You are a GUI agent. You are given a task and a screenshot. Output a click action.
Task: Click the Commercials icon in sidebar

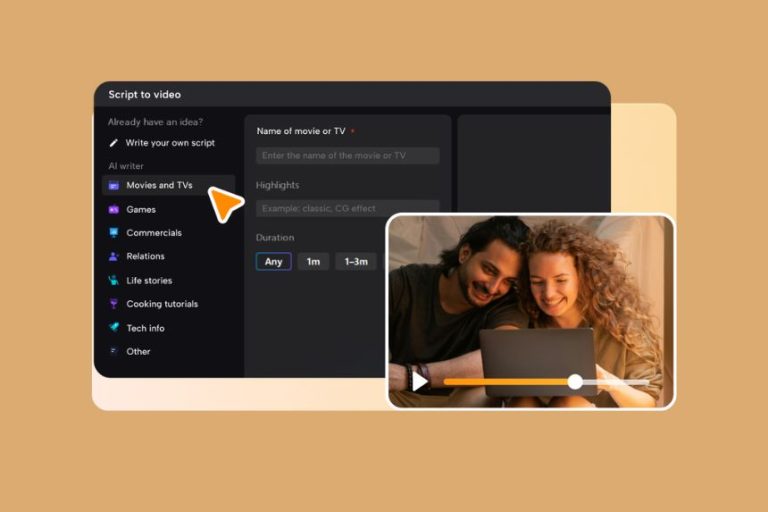(x=114, y=233)
